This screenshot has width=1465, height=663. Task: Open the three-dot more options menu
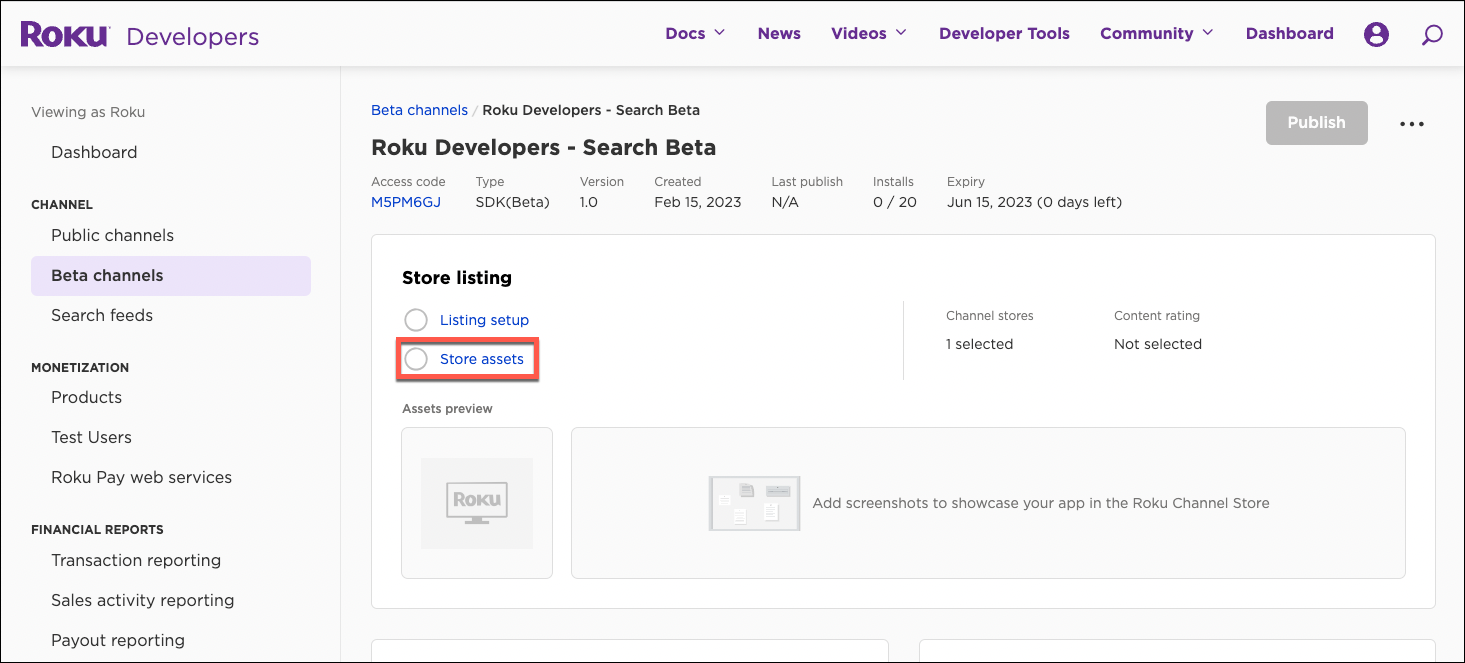pyautogui.click(x=1411, y=124)
